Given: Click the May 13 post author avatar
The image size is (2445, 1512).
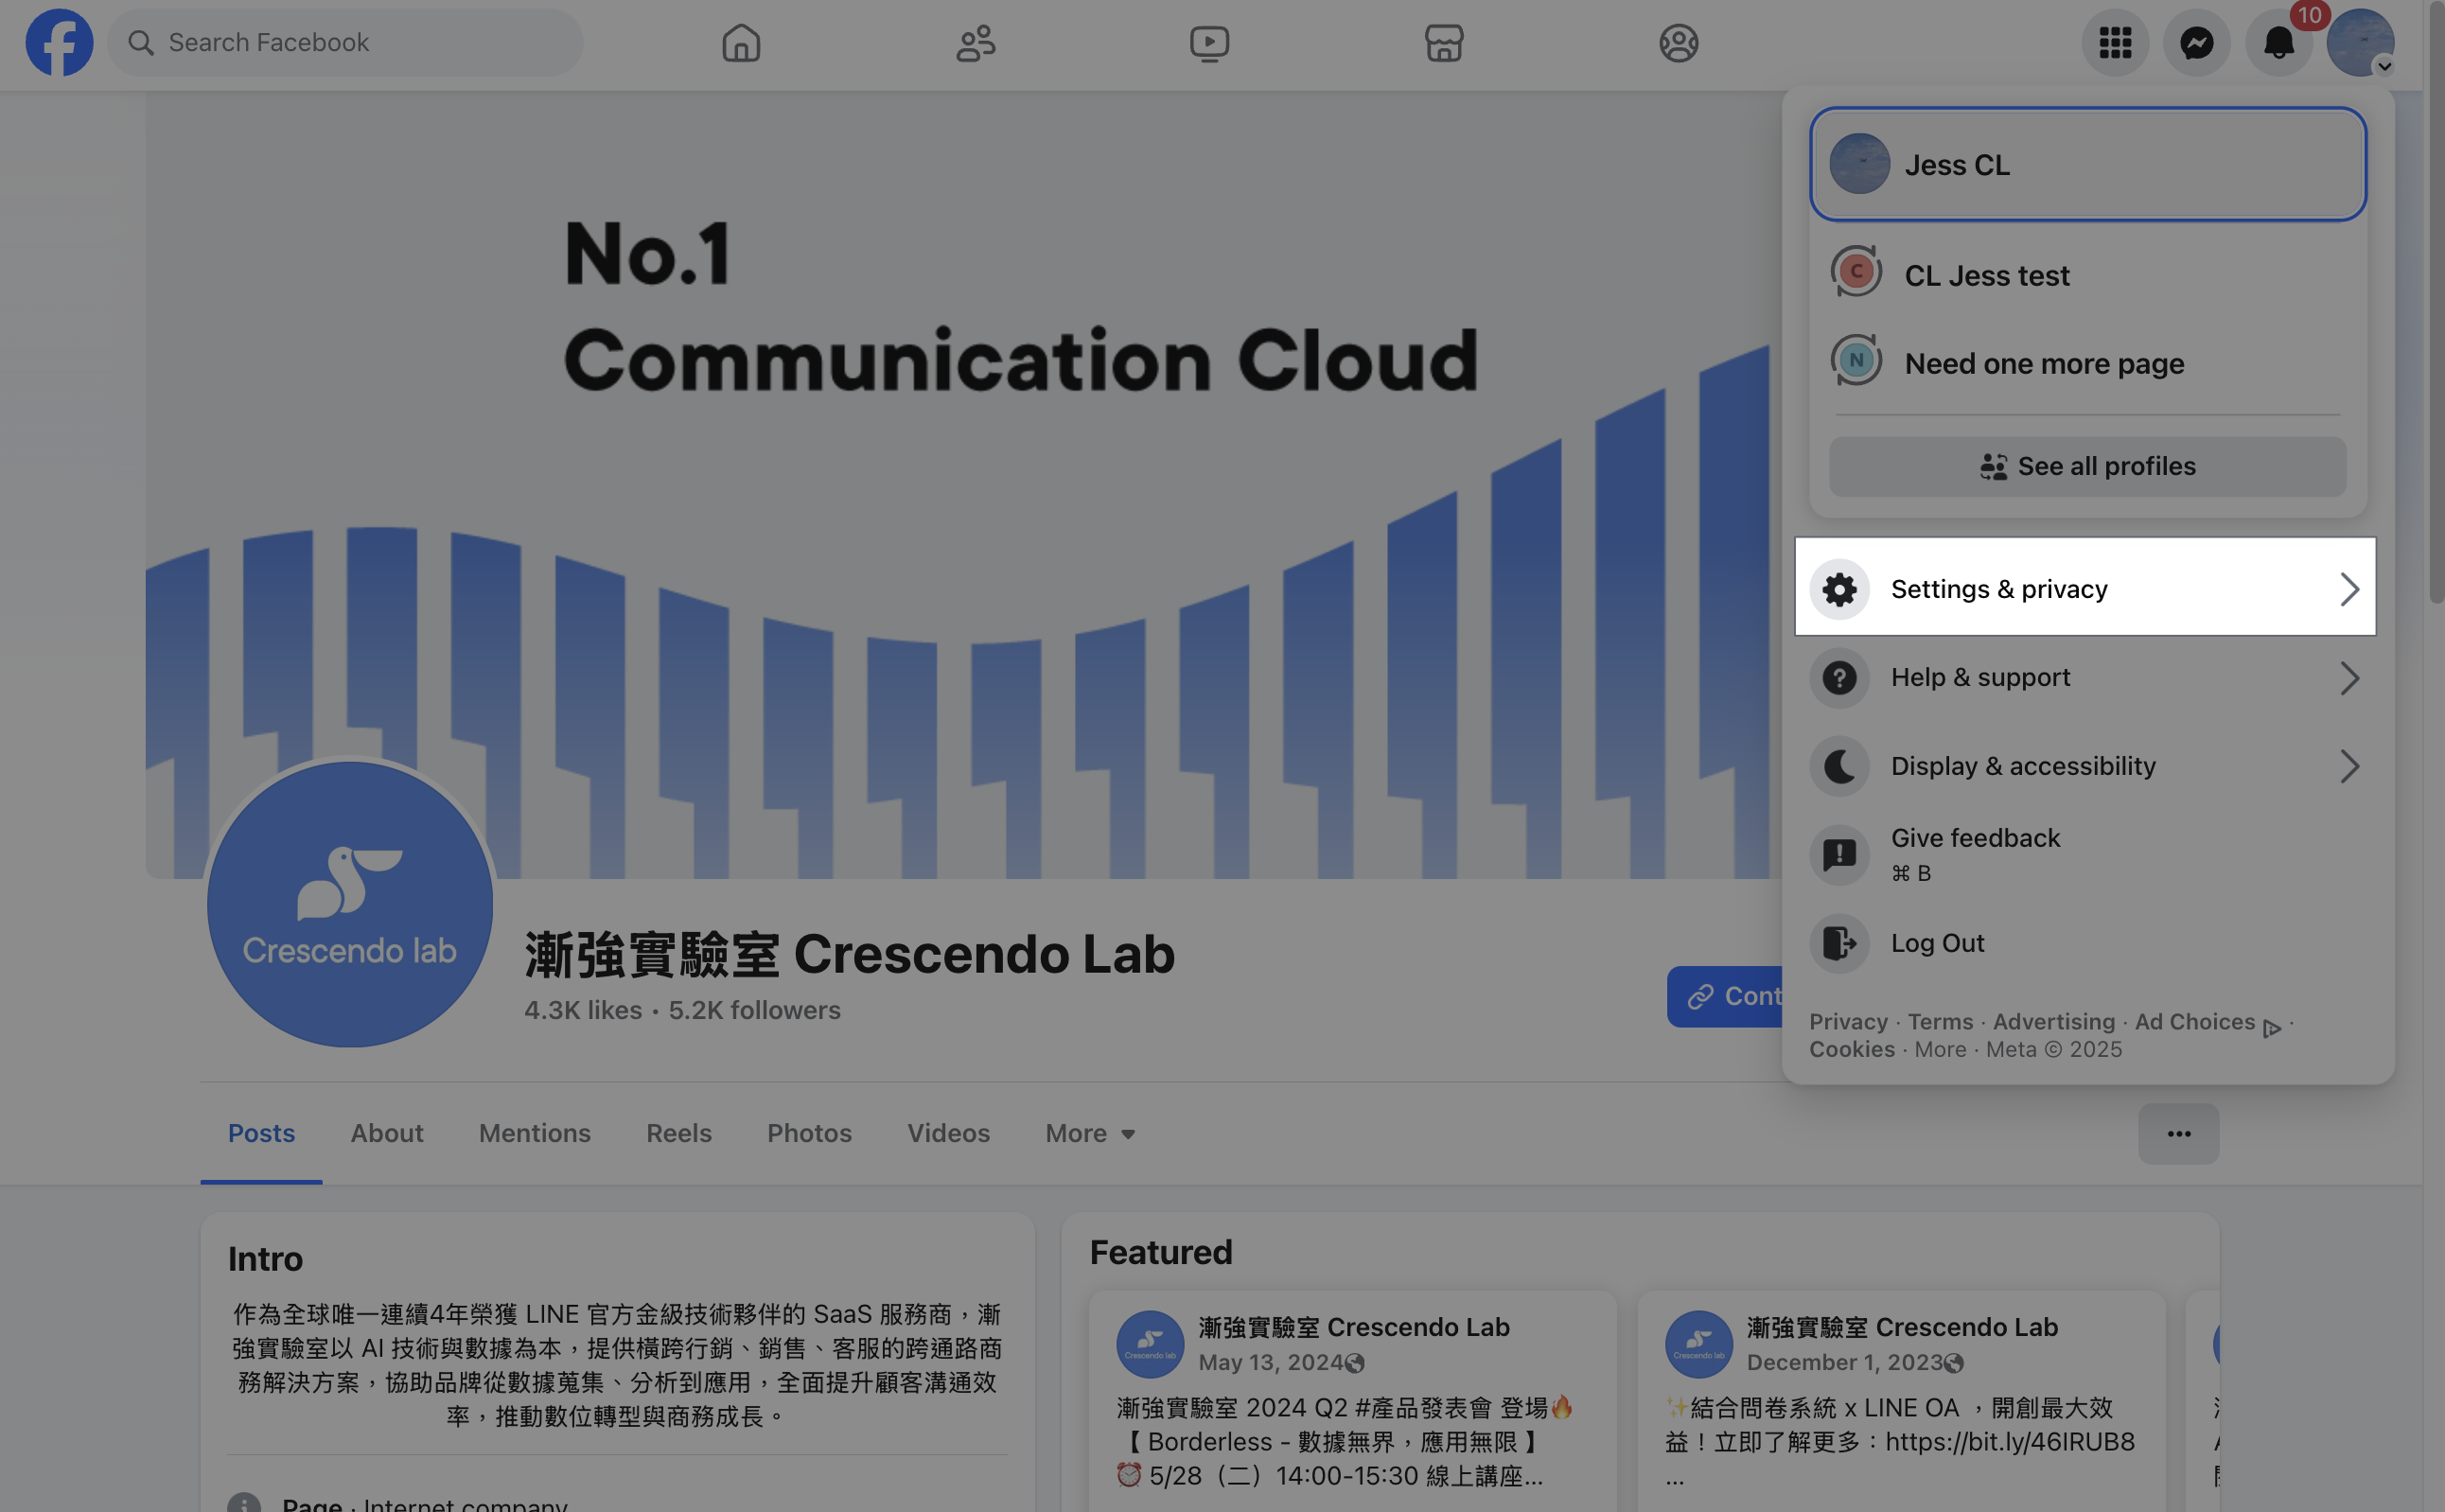Looking at the screenshot, I should pos(1150,1344).
